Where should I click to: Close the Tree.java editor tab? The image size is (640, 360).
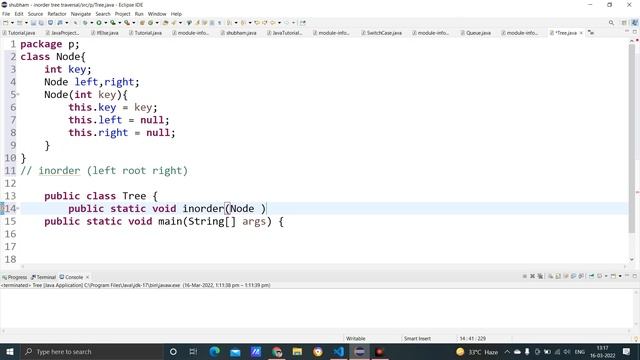(581, 33)
